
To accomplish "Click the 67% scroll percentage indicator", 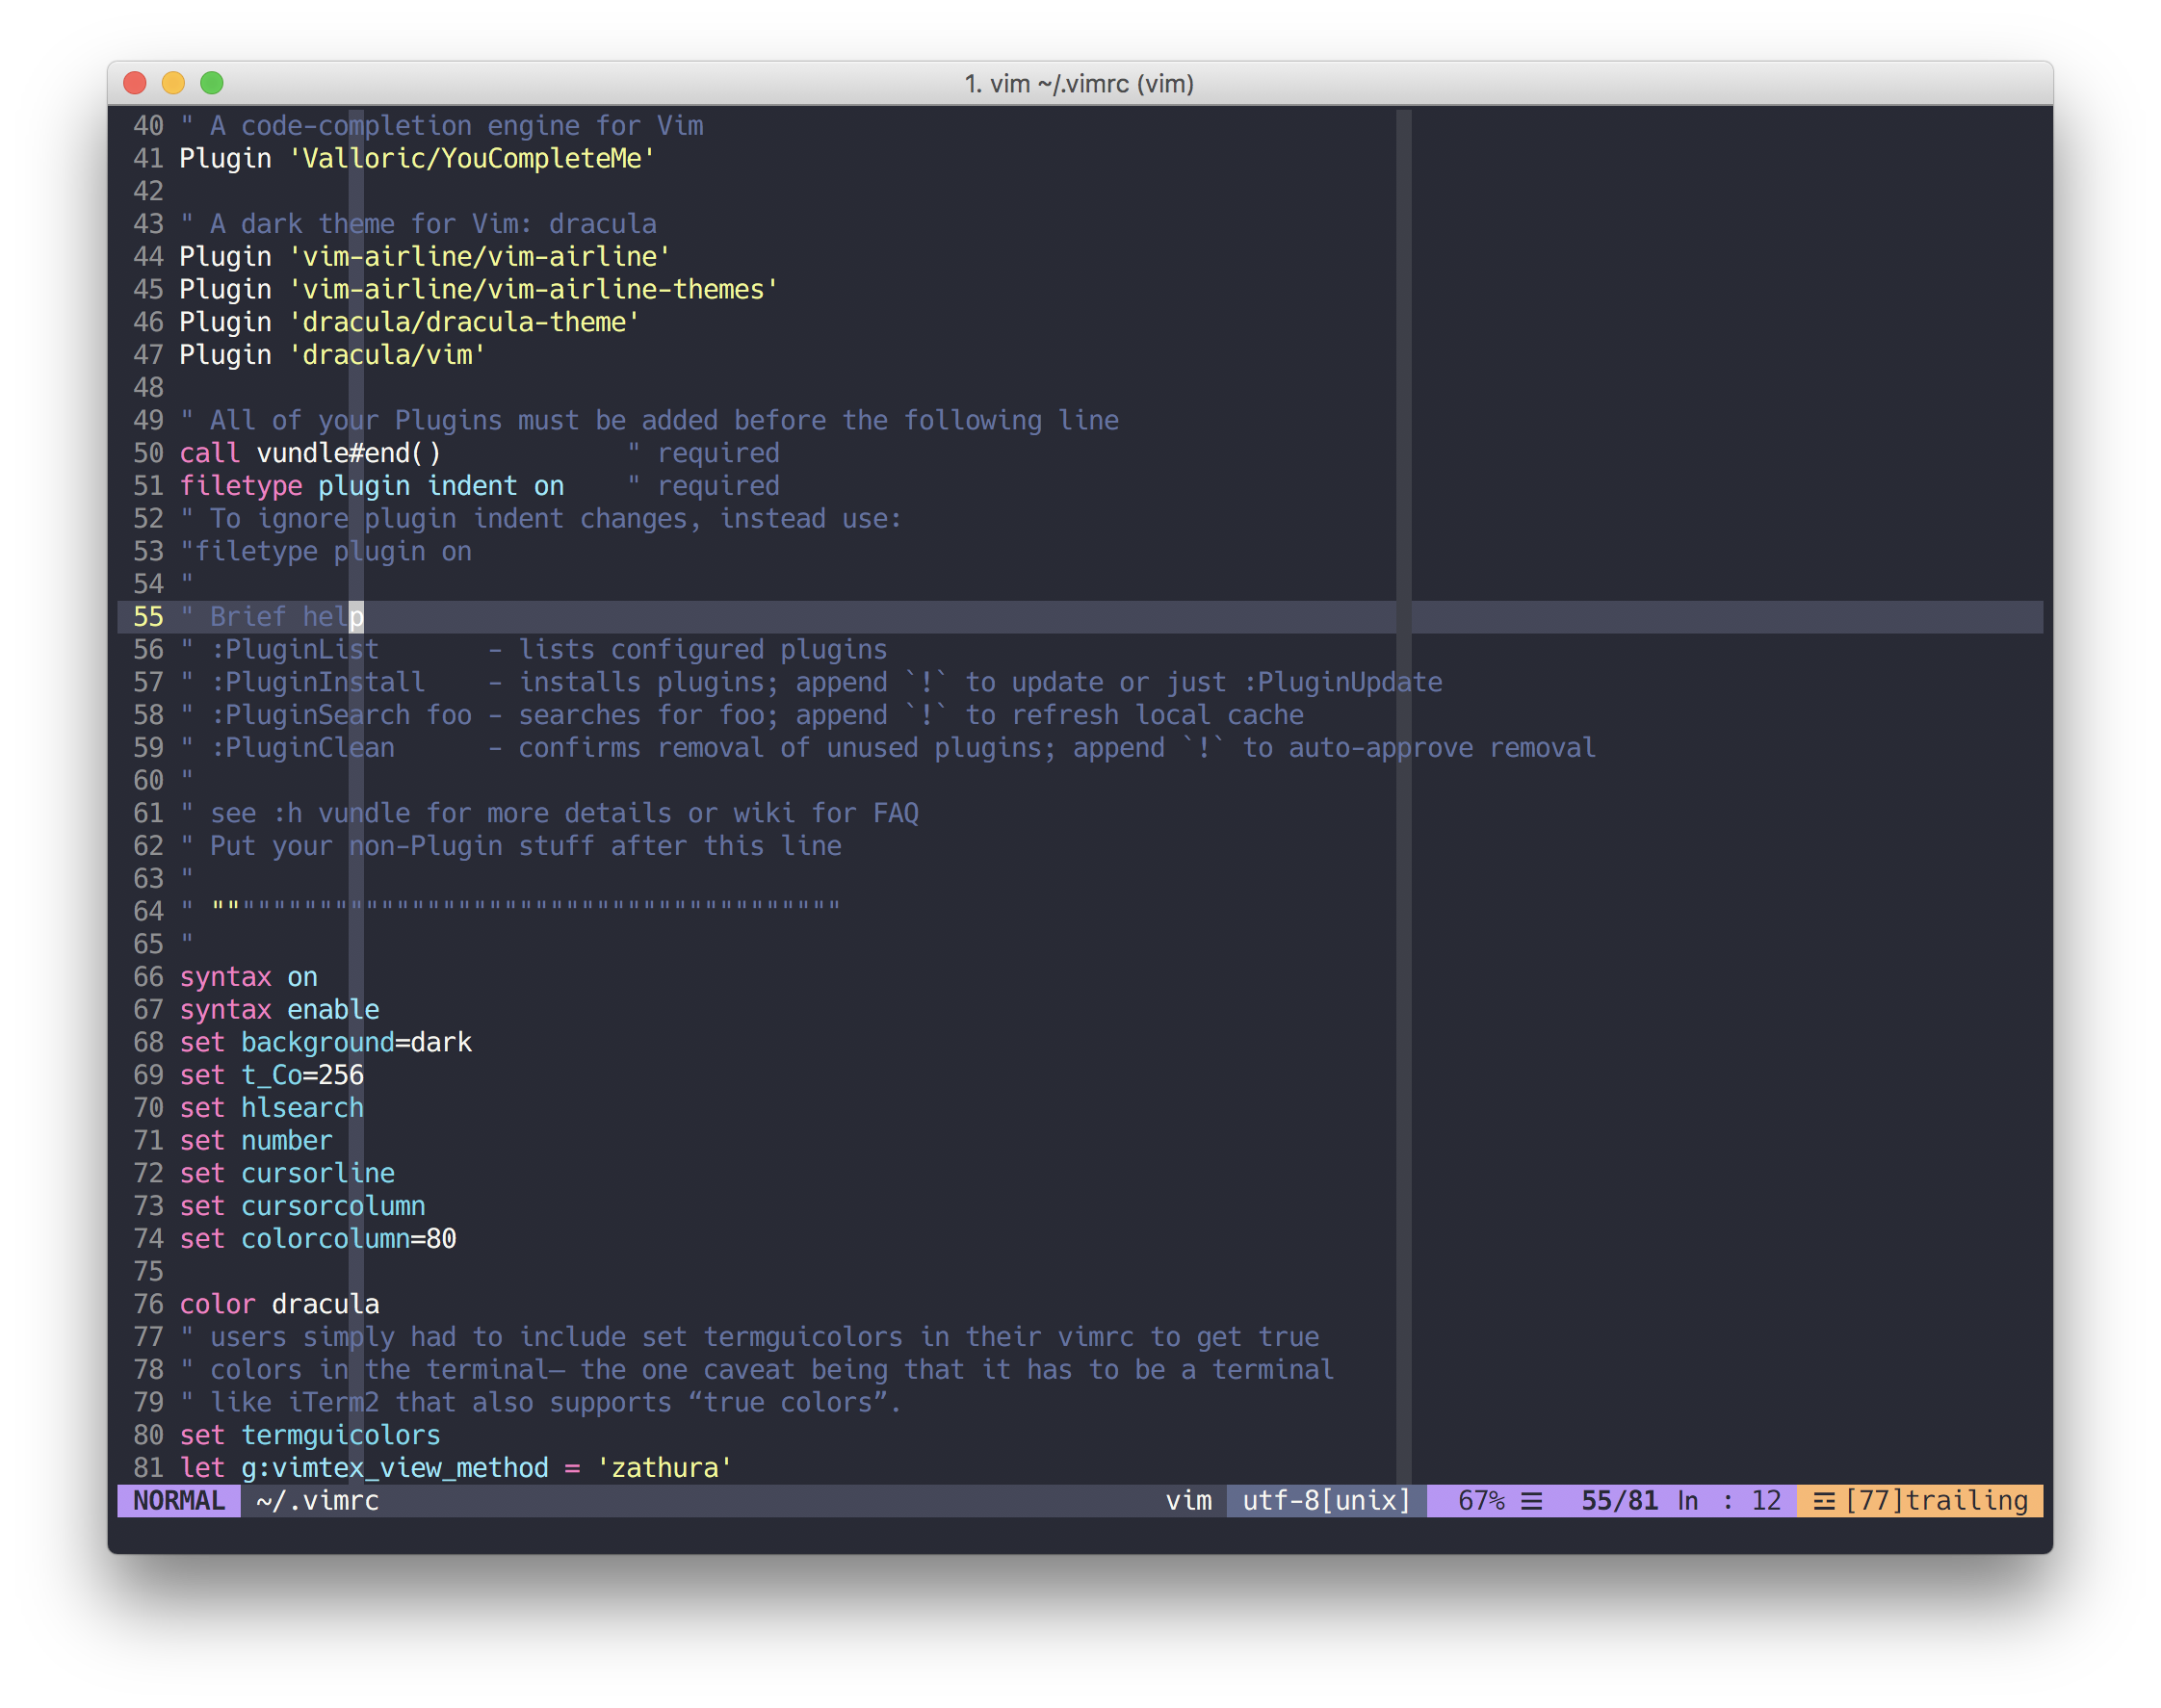I will tap(1480, 1500).
